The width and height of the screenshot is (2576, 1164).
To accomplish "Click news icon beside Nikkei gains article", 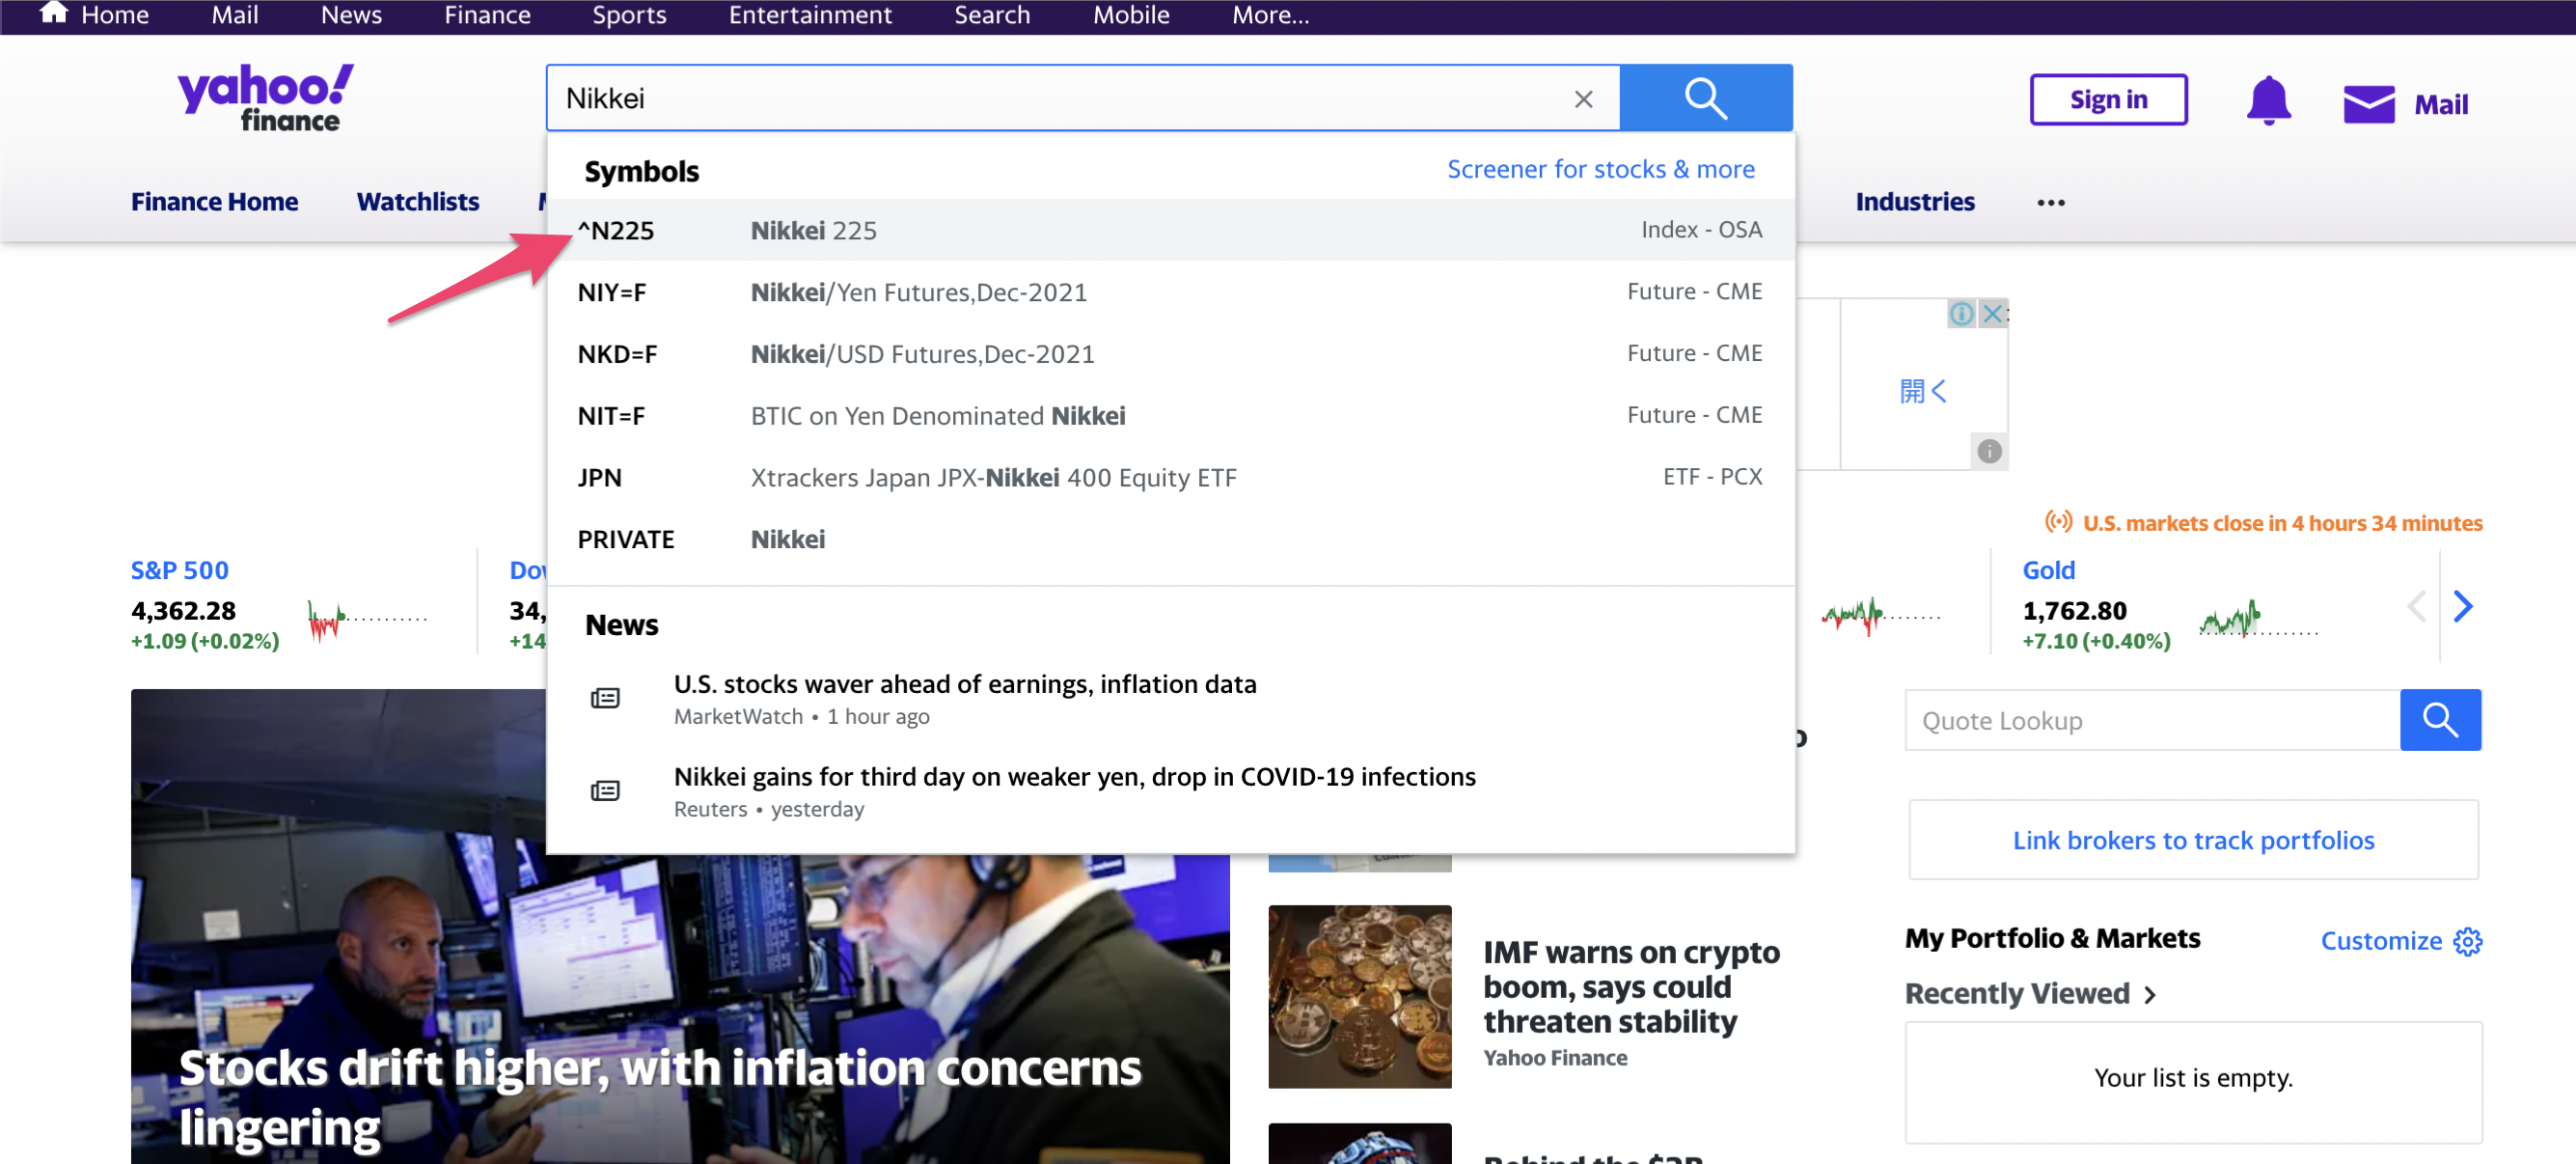I will click(x=605, y=791).
